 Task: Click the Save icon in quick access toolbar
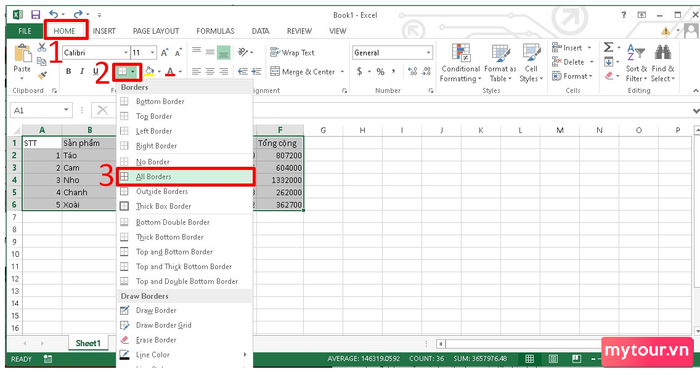(35, 15)
